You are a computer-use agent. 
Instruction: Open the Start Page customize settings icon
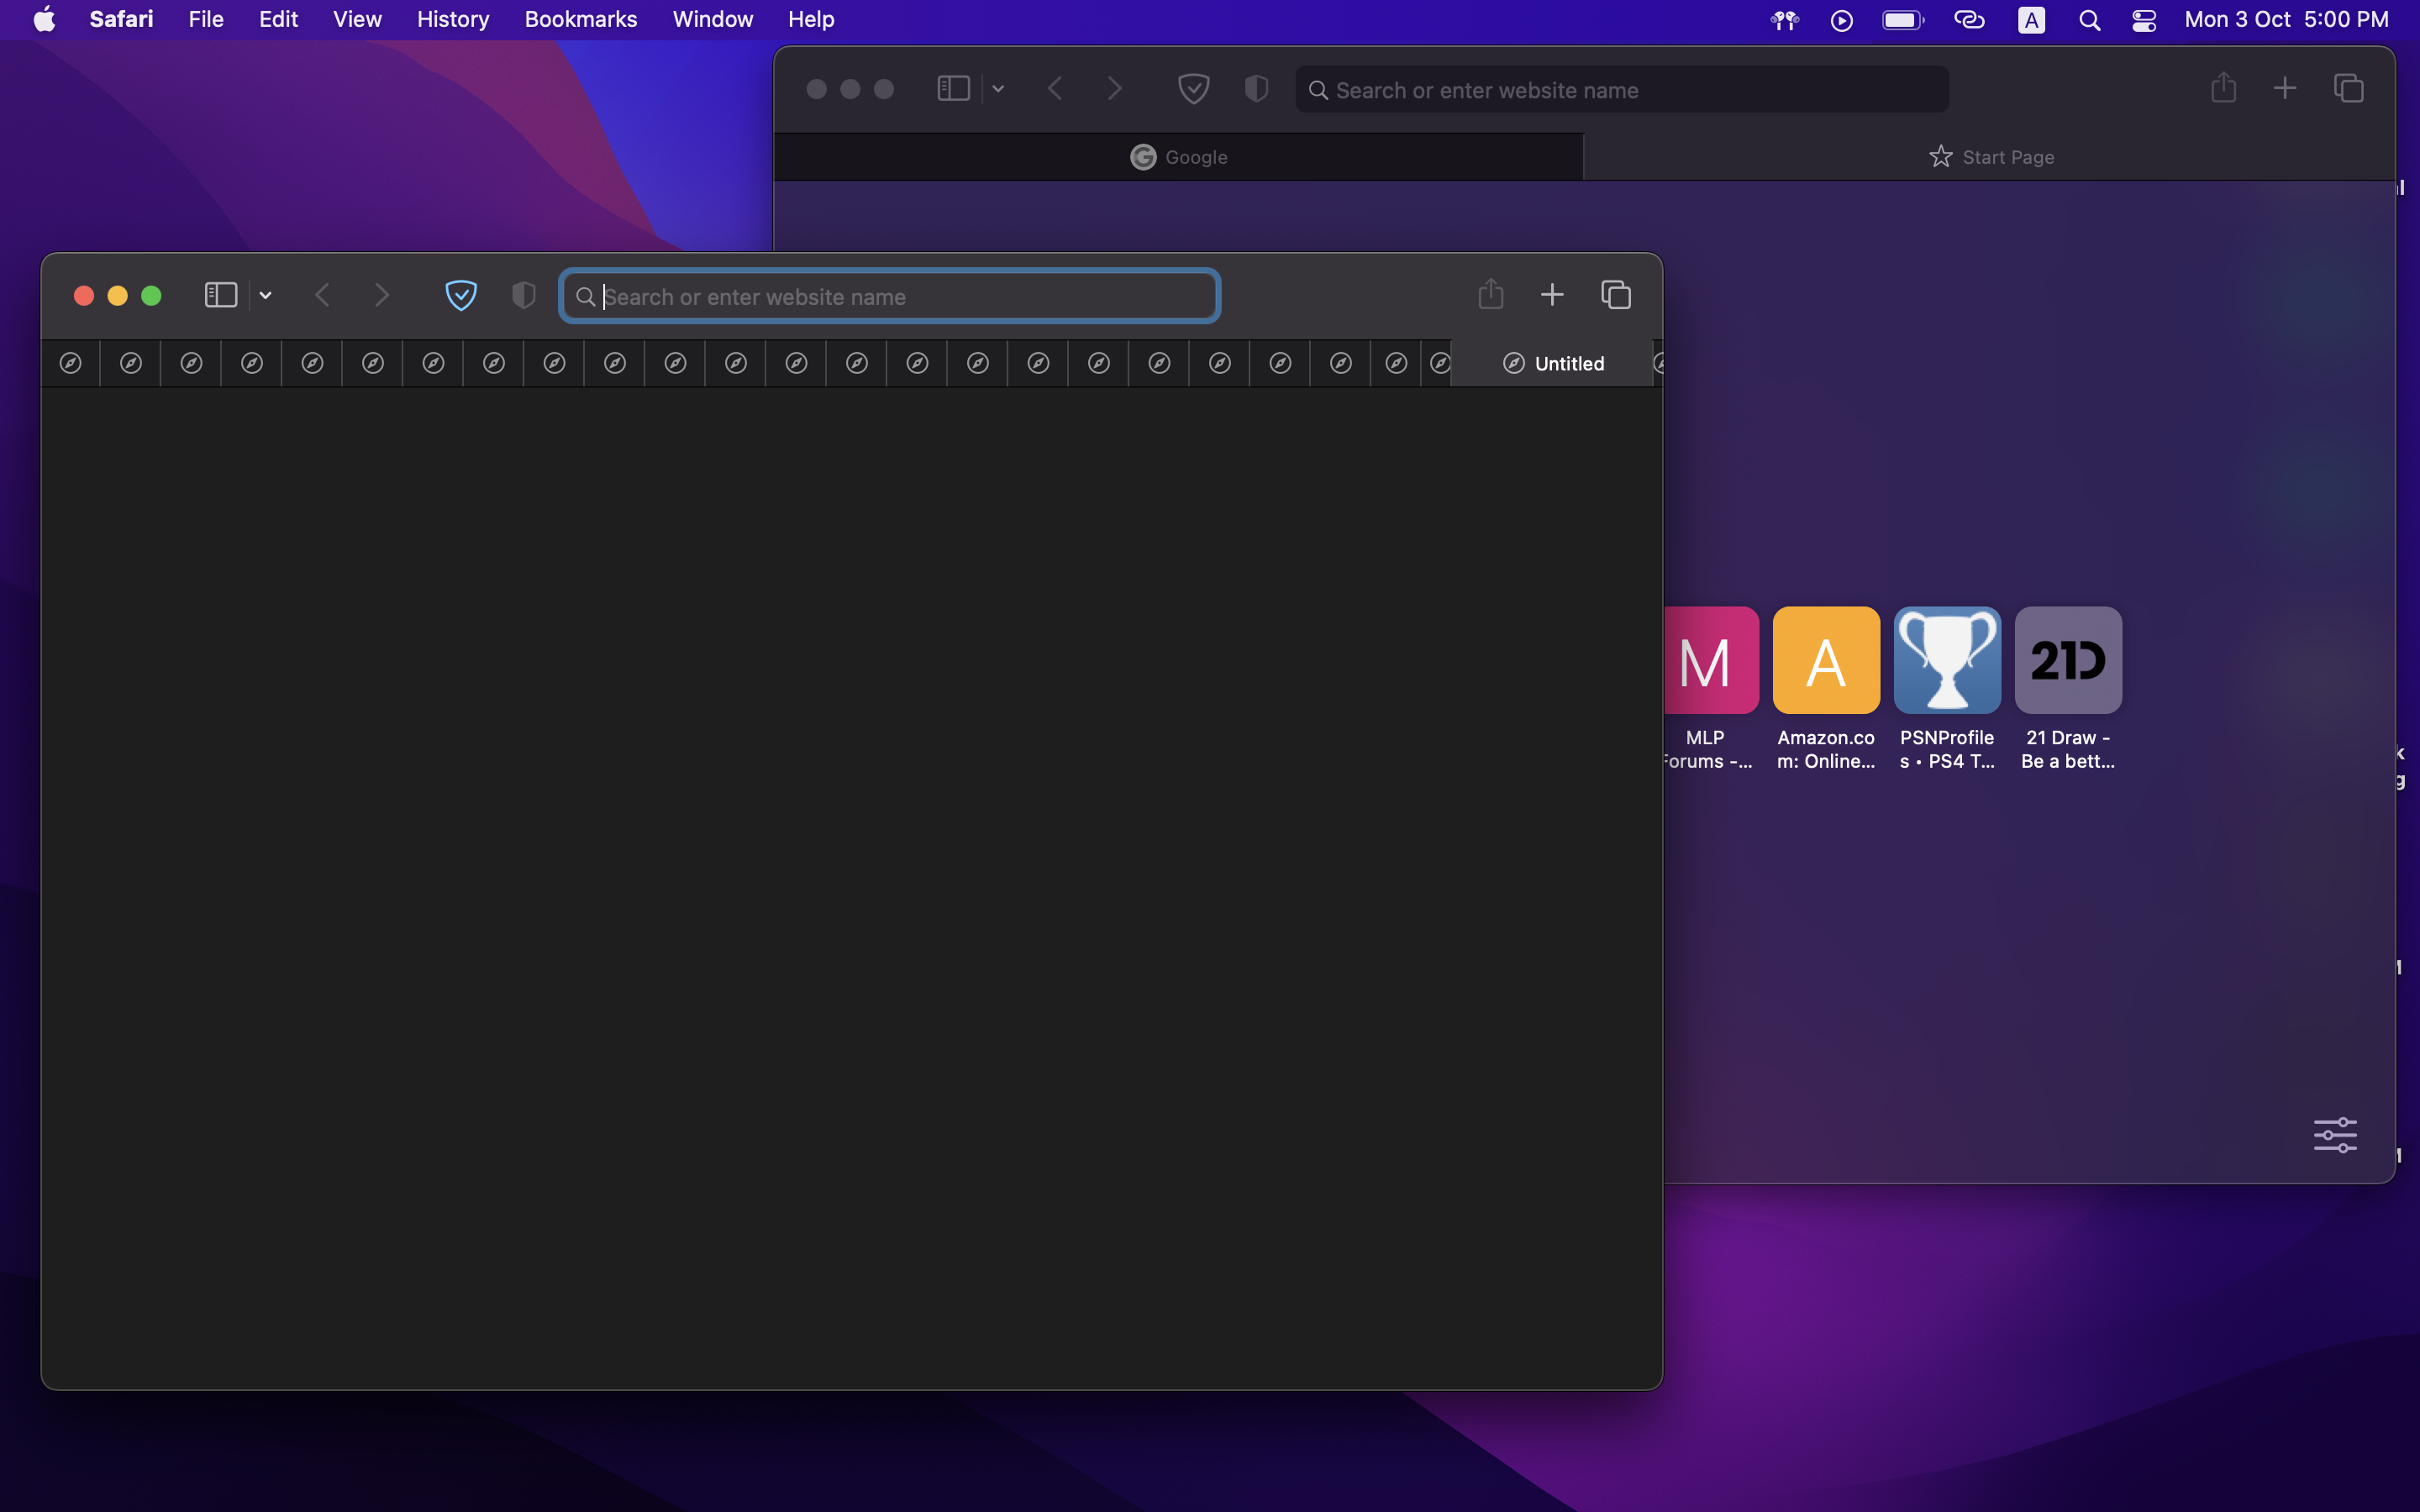pos(2335,1135)
